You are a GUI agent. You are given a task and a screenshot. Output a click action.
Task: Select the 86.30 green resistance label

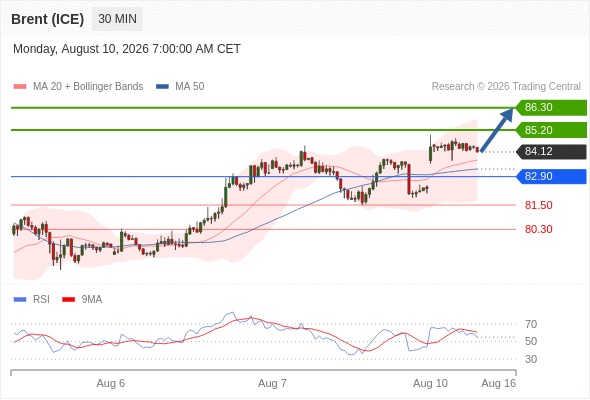(x=551, y=108)
